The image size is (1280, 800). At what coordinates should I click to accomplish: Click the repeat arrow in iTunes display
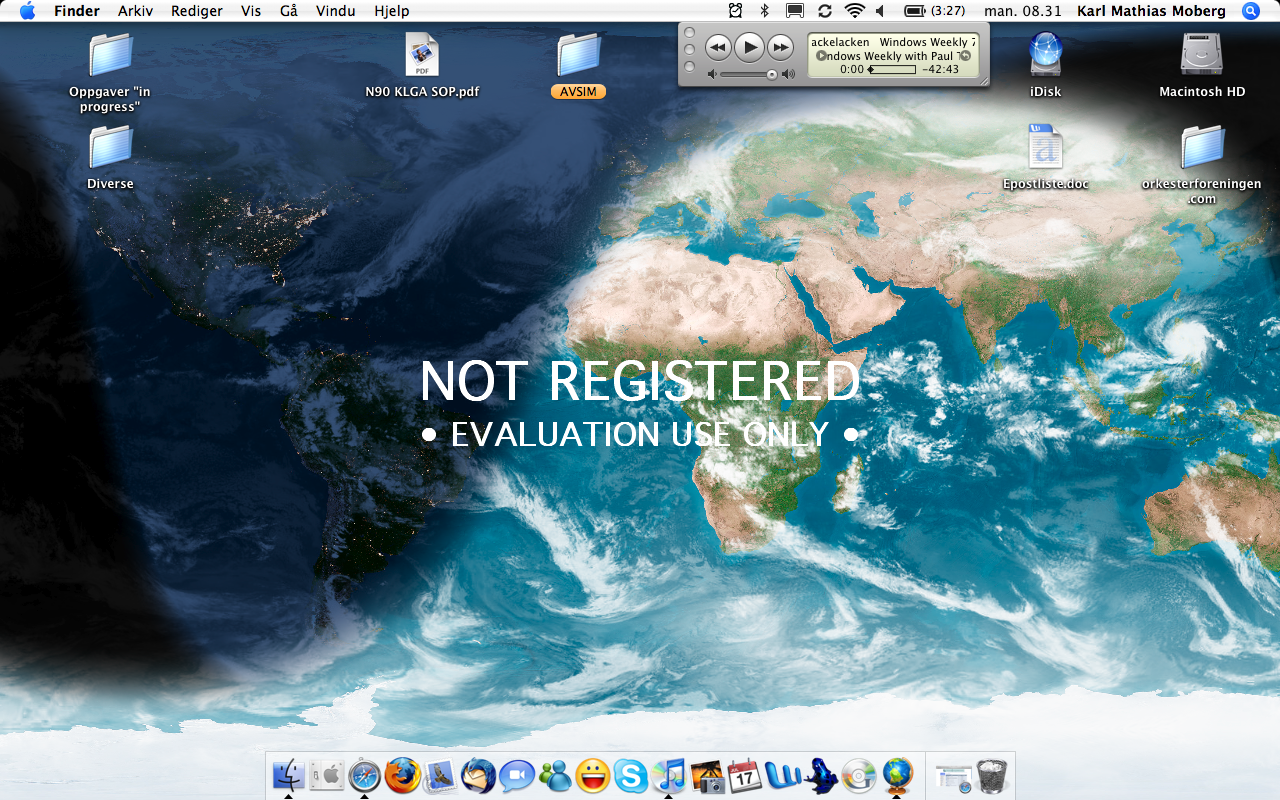point(964,56)
